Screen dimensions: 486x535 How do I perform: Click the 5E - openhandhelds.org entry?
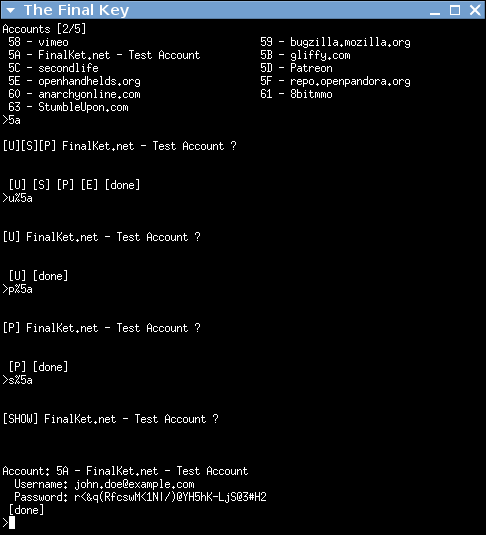point(74,81)
